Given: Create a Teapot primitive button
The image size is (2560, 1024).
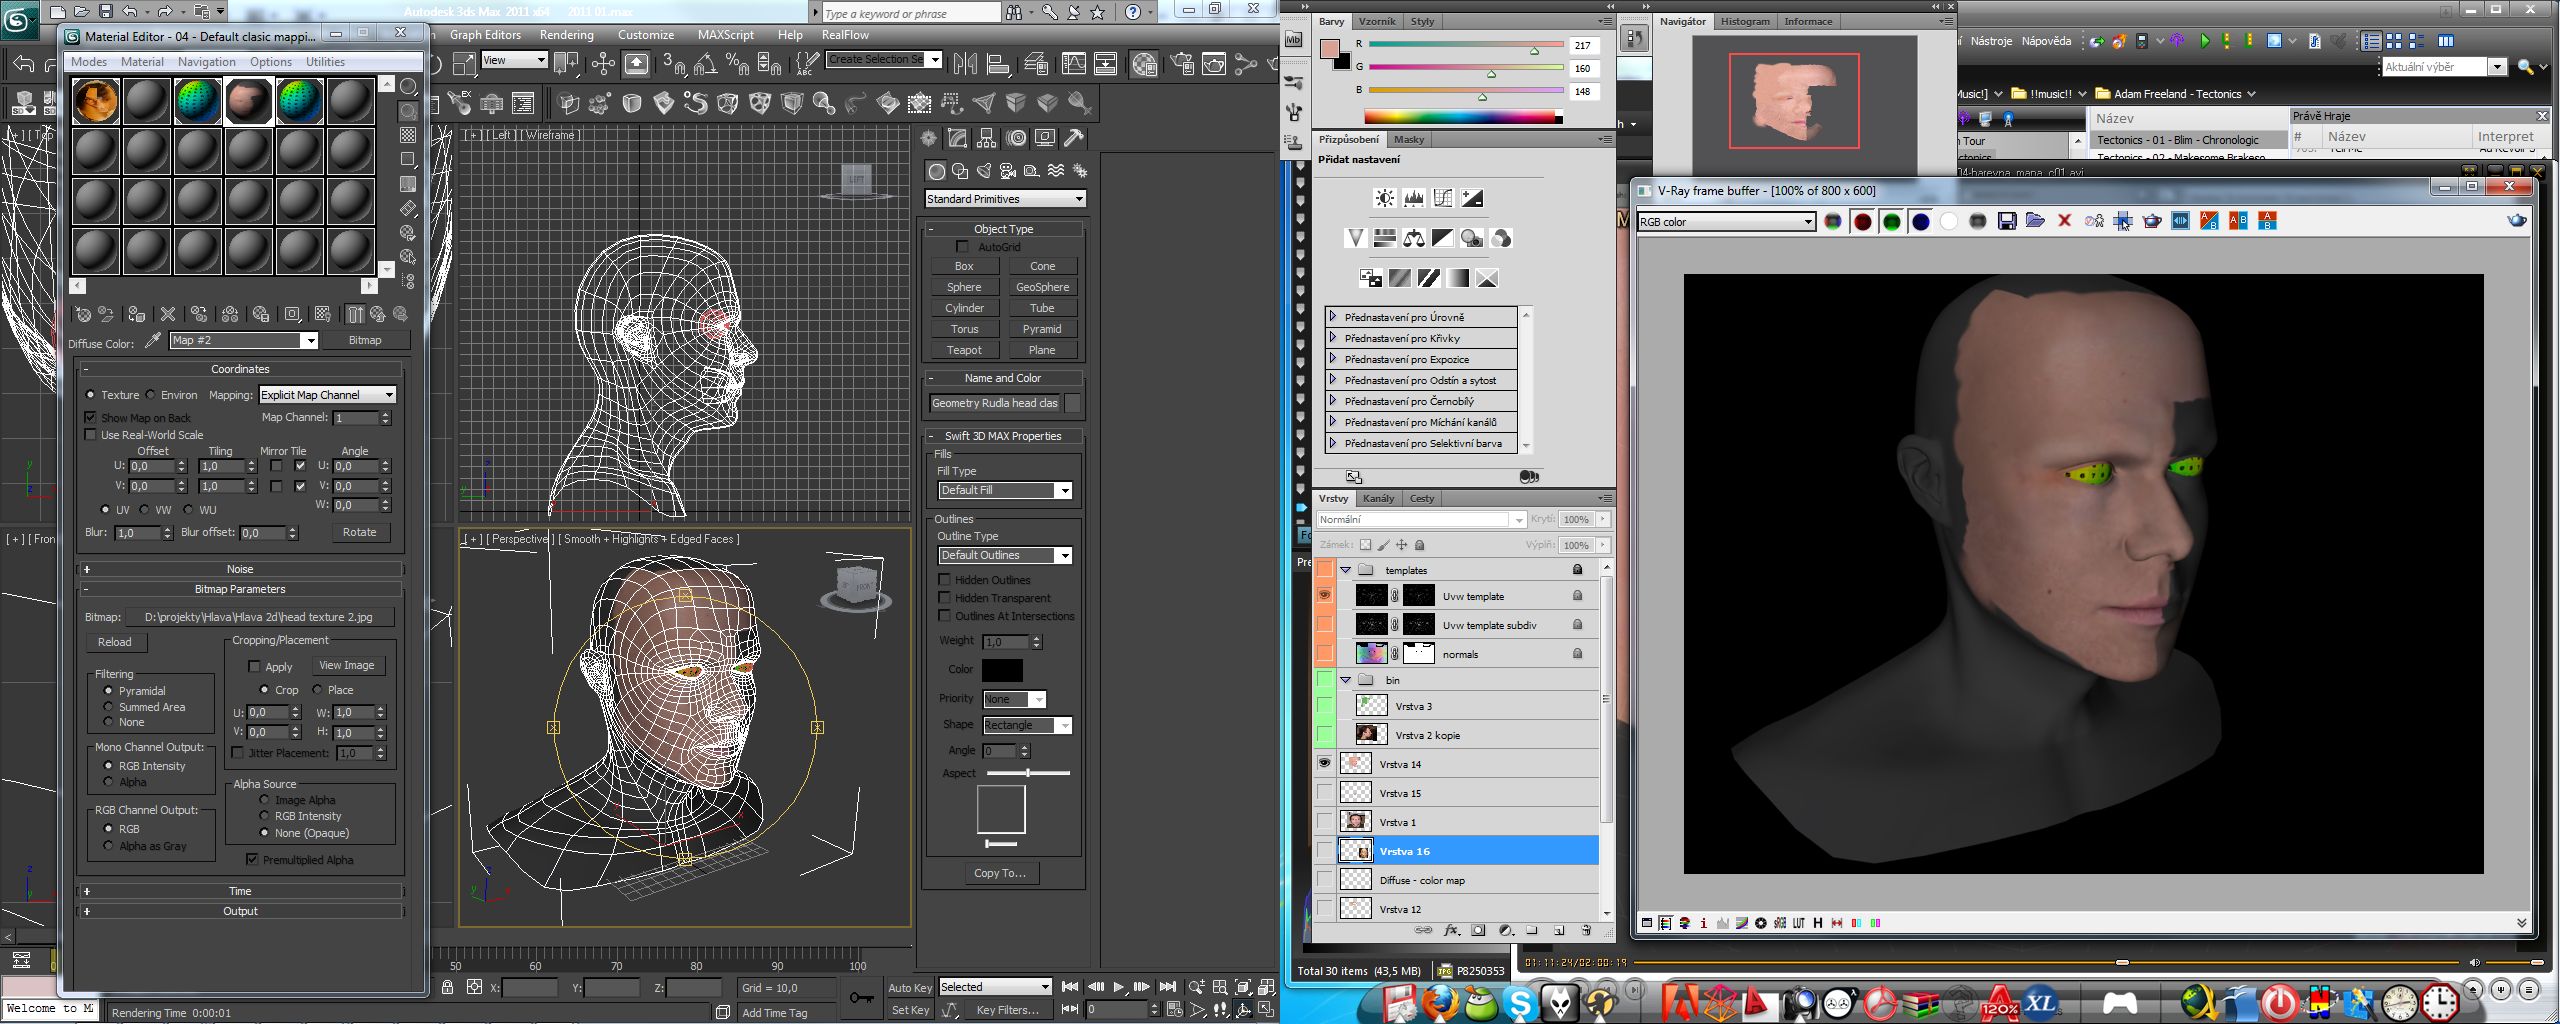Looking at the screenshot, I should click(x=964, y=350).
